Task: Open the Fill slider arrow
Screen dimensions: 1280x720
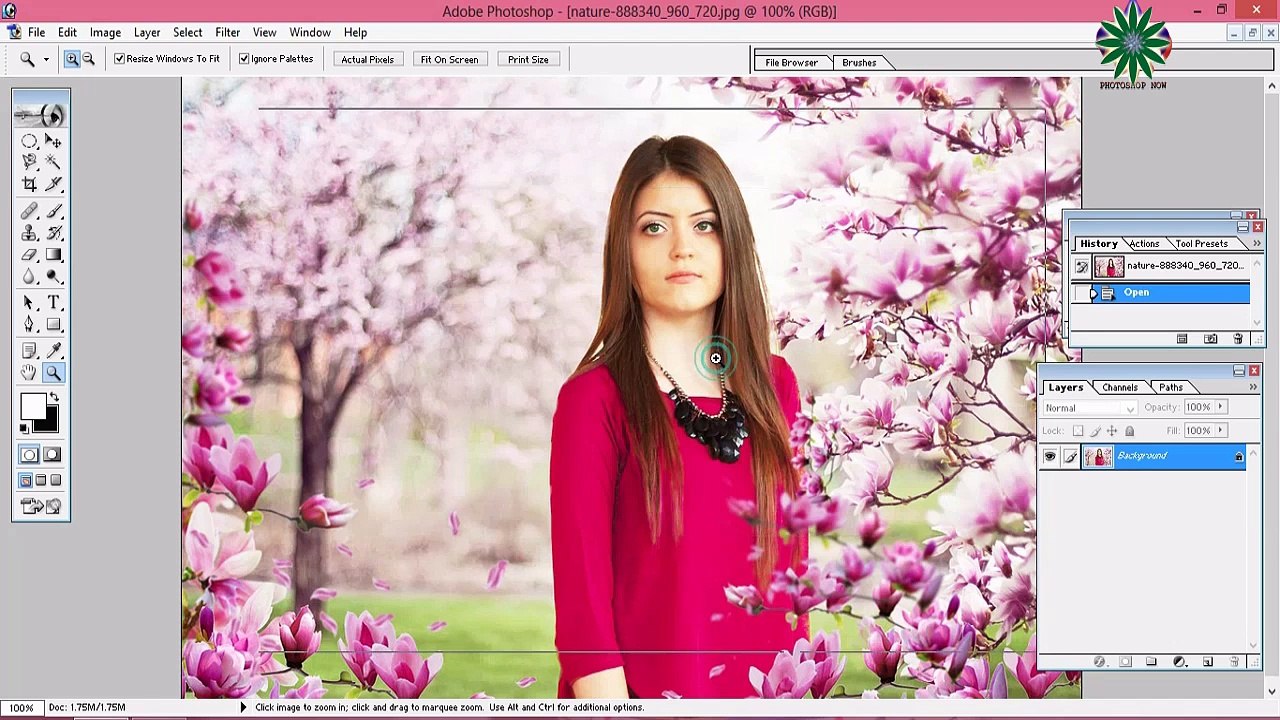Action: (1220, 430)
